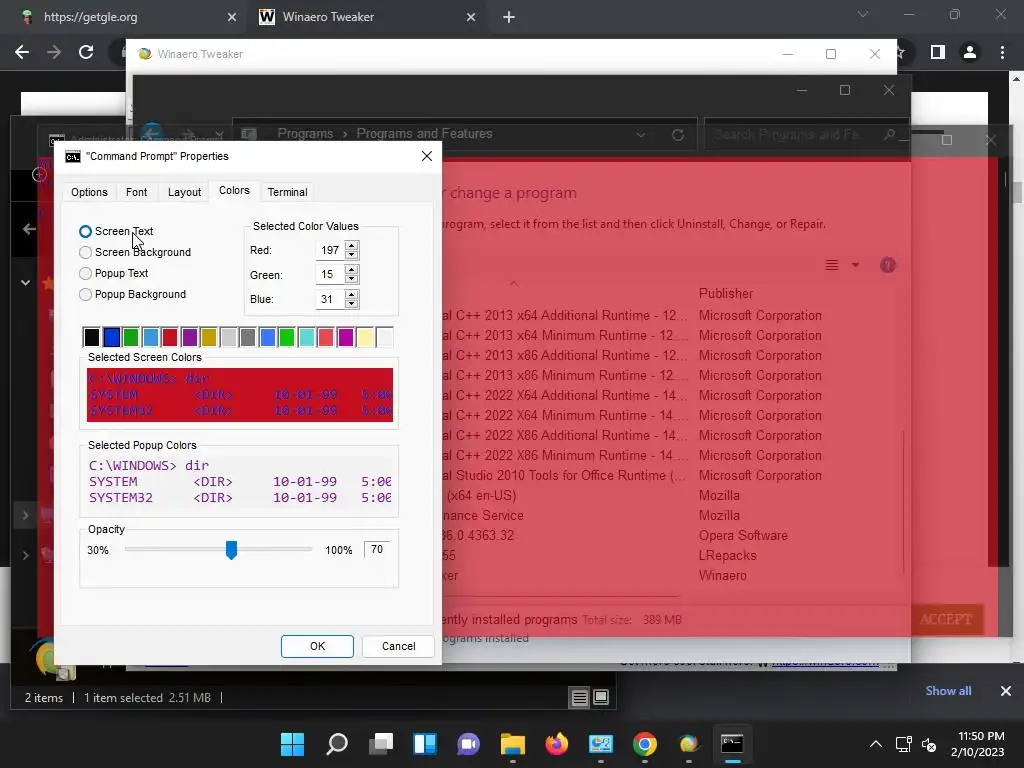Refresh the Programs and Features address bar
Screen dimensions: 1024x768
pyautogui.click(x=678, y=135)
